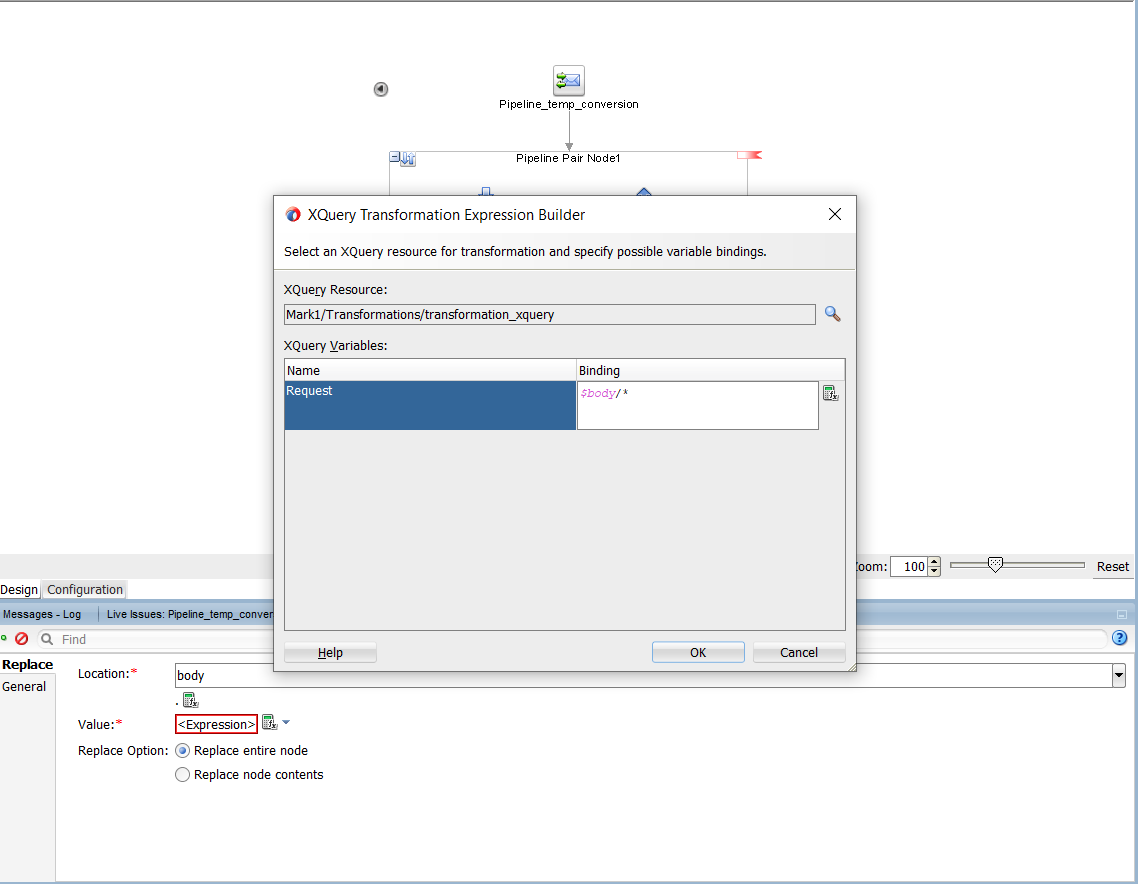The image size is (1138, 884).
Task: Click the XQuery Resource browse magnifier icon
Action: click(832, 314)
